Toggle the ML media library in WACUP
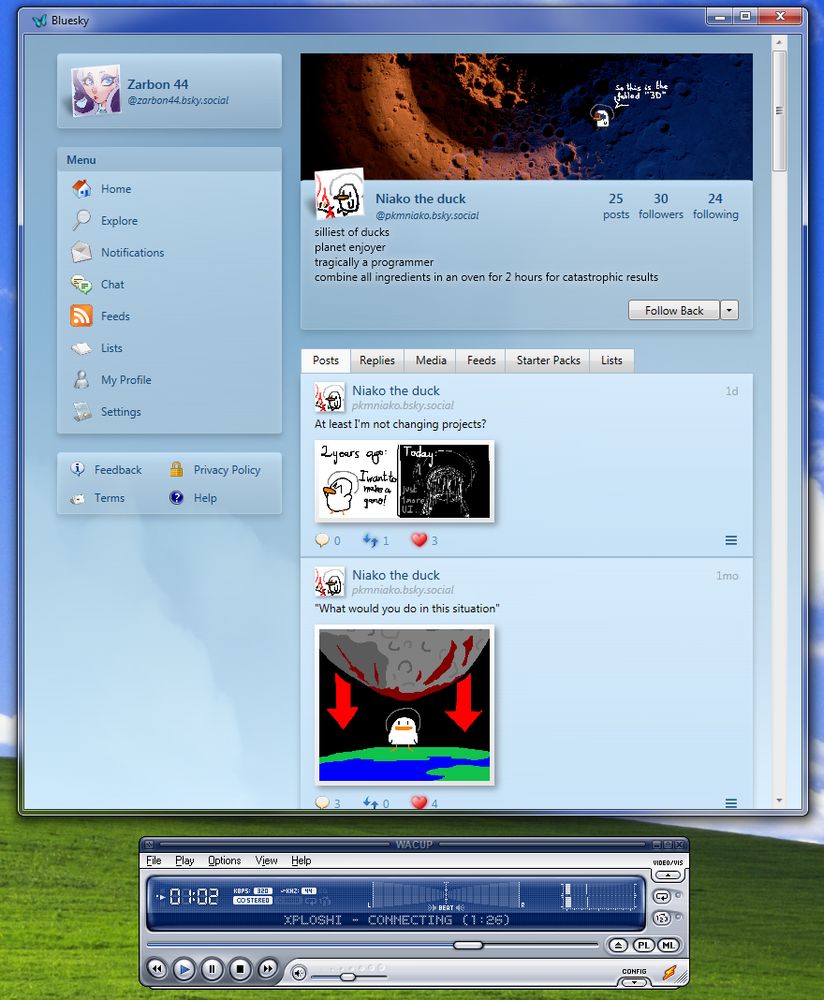The width and height of the screenshot is (824, 1000). pos(668,944)
